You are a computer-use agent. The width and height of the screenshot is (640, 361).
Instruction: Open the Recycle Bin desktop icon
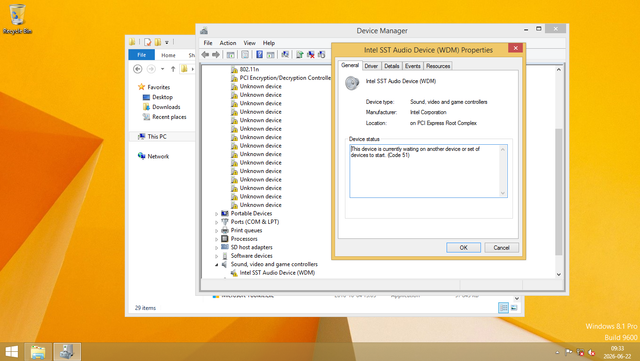[x=17, y=19]
